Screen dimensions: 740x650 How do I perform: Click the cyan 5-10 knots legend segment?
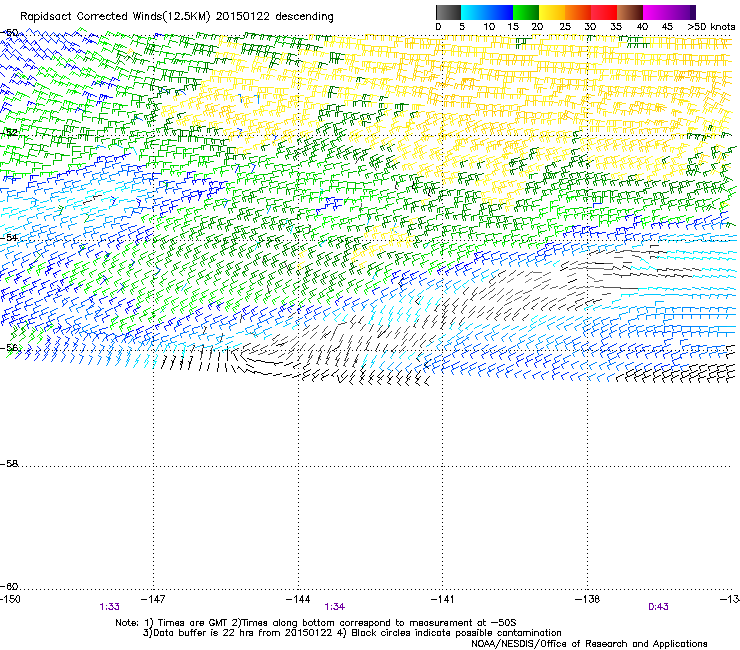474,12
